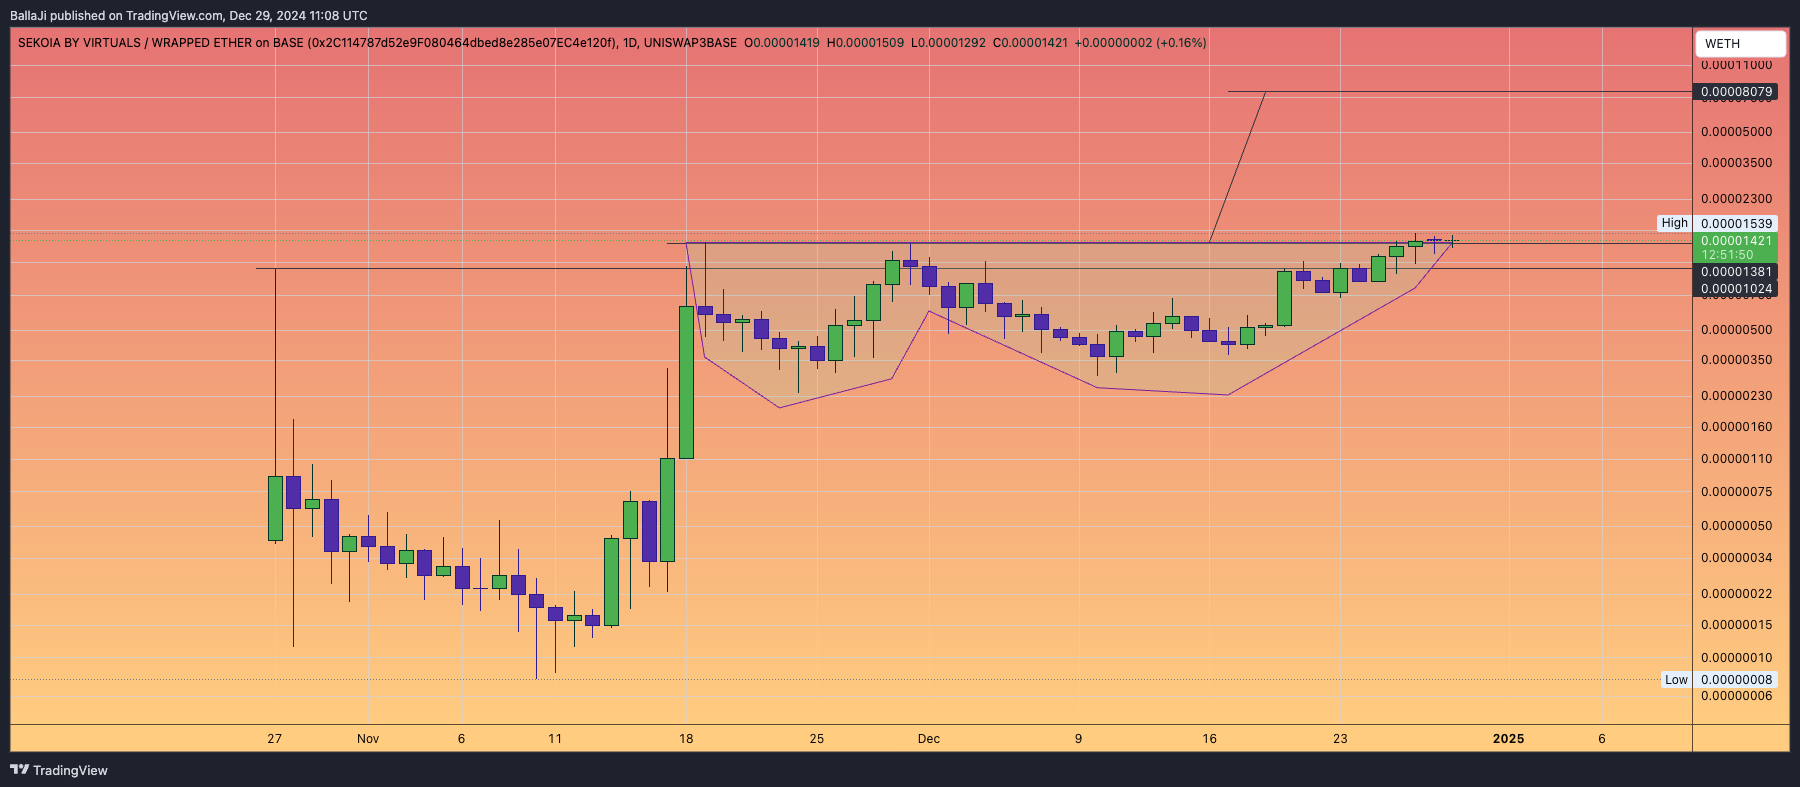Click the BallaJi published header text
Screen dimensions: 1800x787
pyautogui.click(x=189, y=16)
